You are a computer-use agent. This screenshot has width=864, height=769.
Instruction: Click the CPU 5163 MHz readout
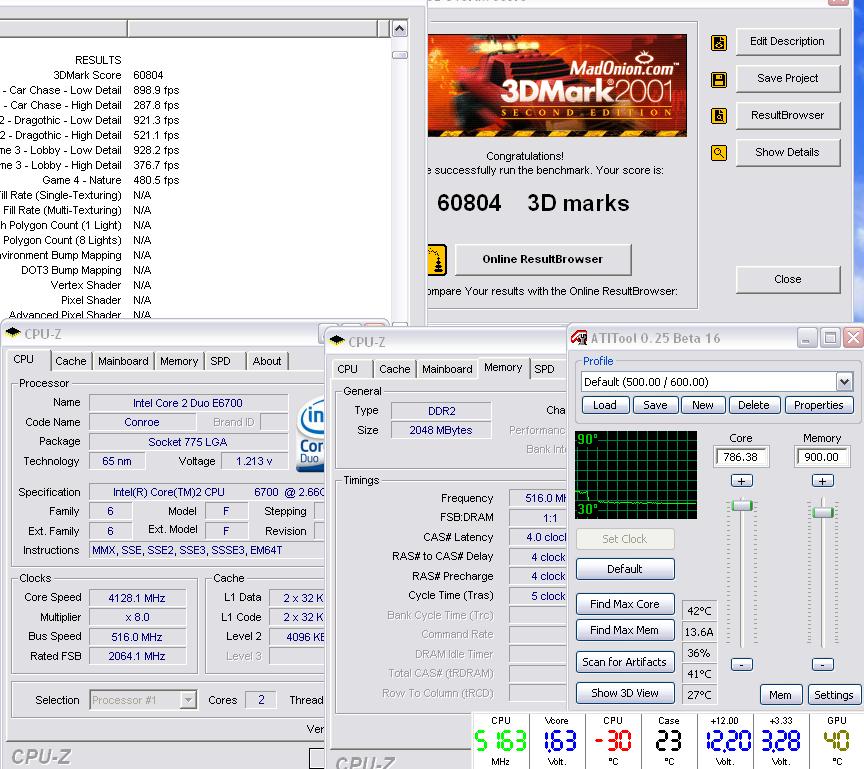[x=500, y=740]
